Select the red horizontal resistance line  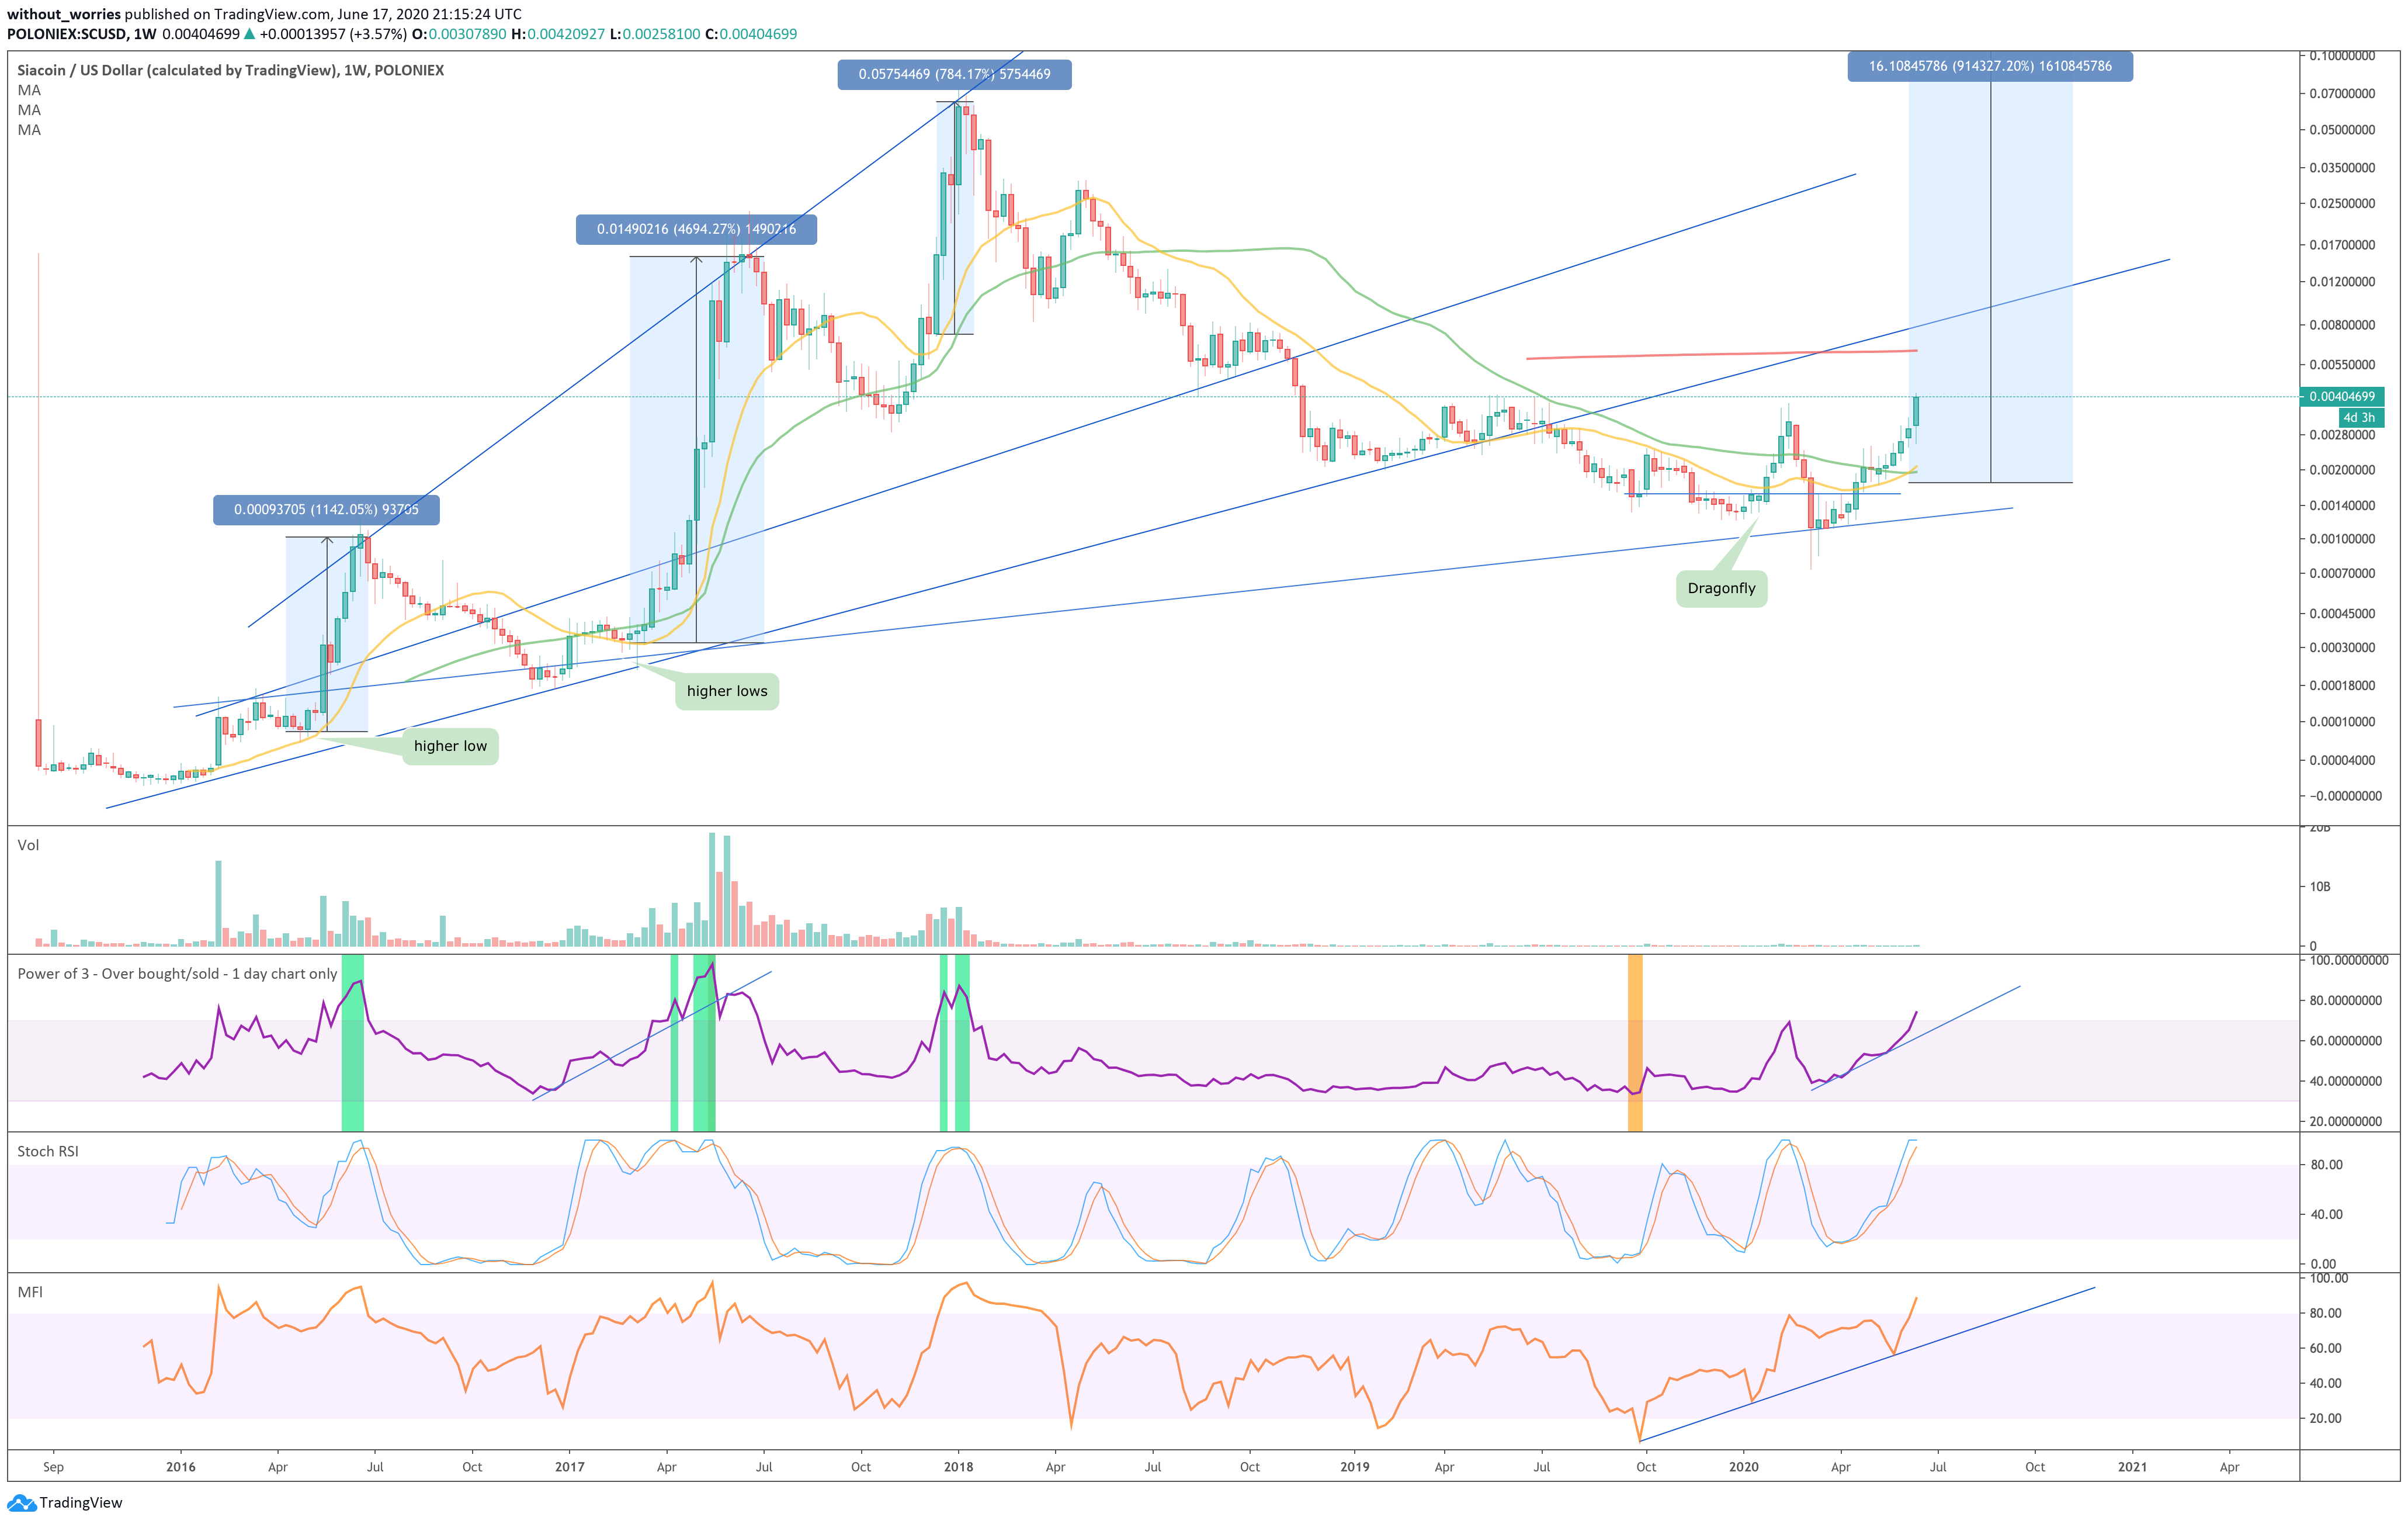point(1721,354)
